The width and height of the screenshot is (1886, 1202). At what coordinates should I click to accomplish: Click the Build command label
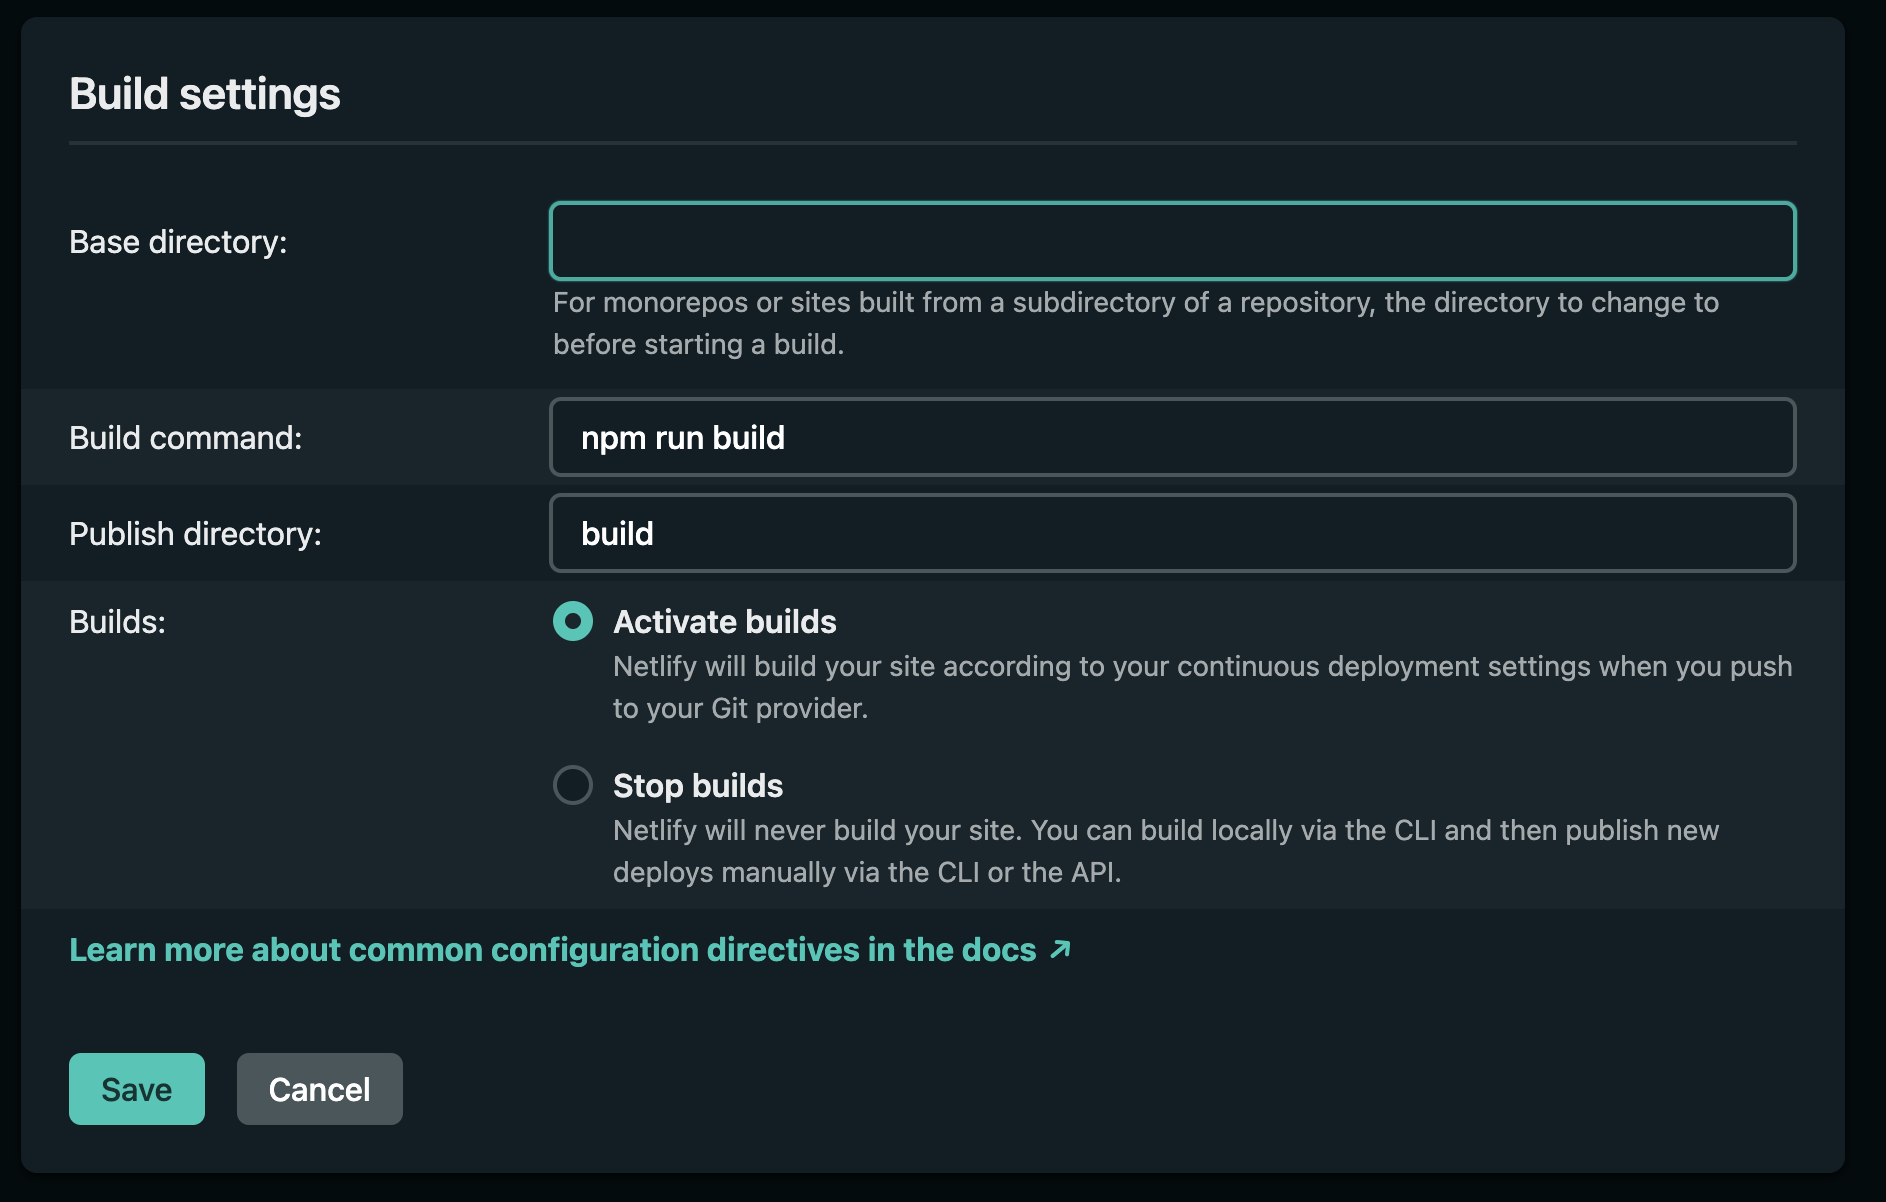click(x=186, y=437)
